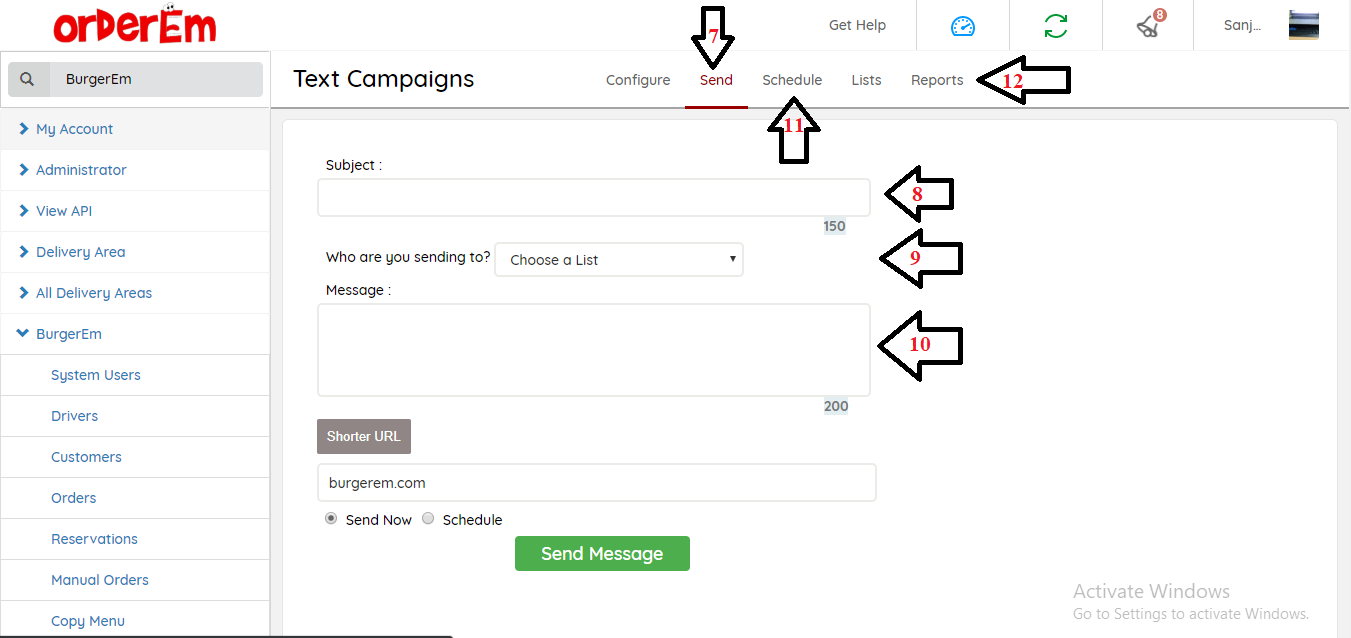Screen dimensions: 1351x638
Task: Expand the Delivery Area sidebar section
Action: click(80, 252)
